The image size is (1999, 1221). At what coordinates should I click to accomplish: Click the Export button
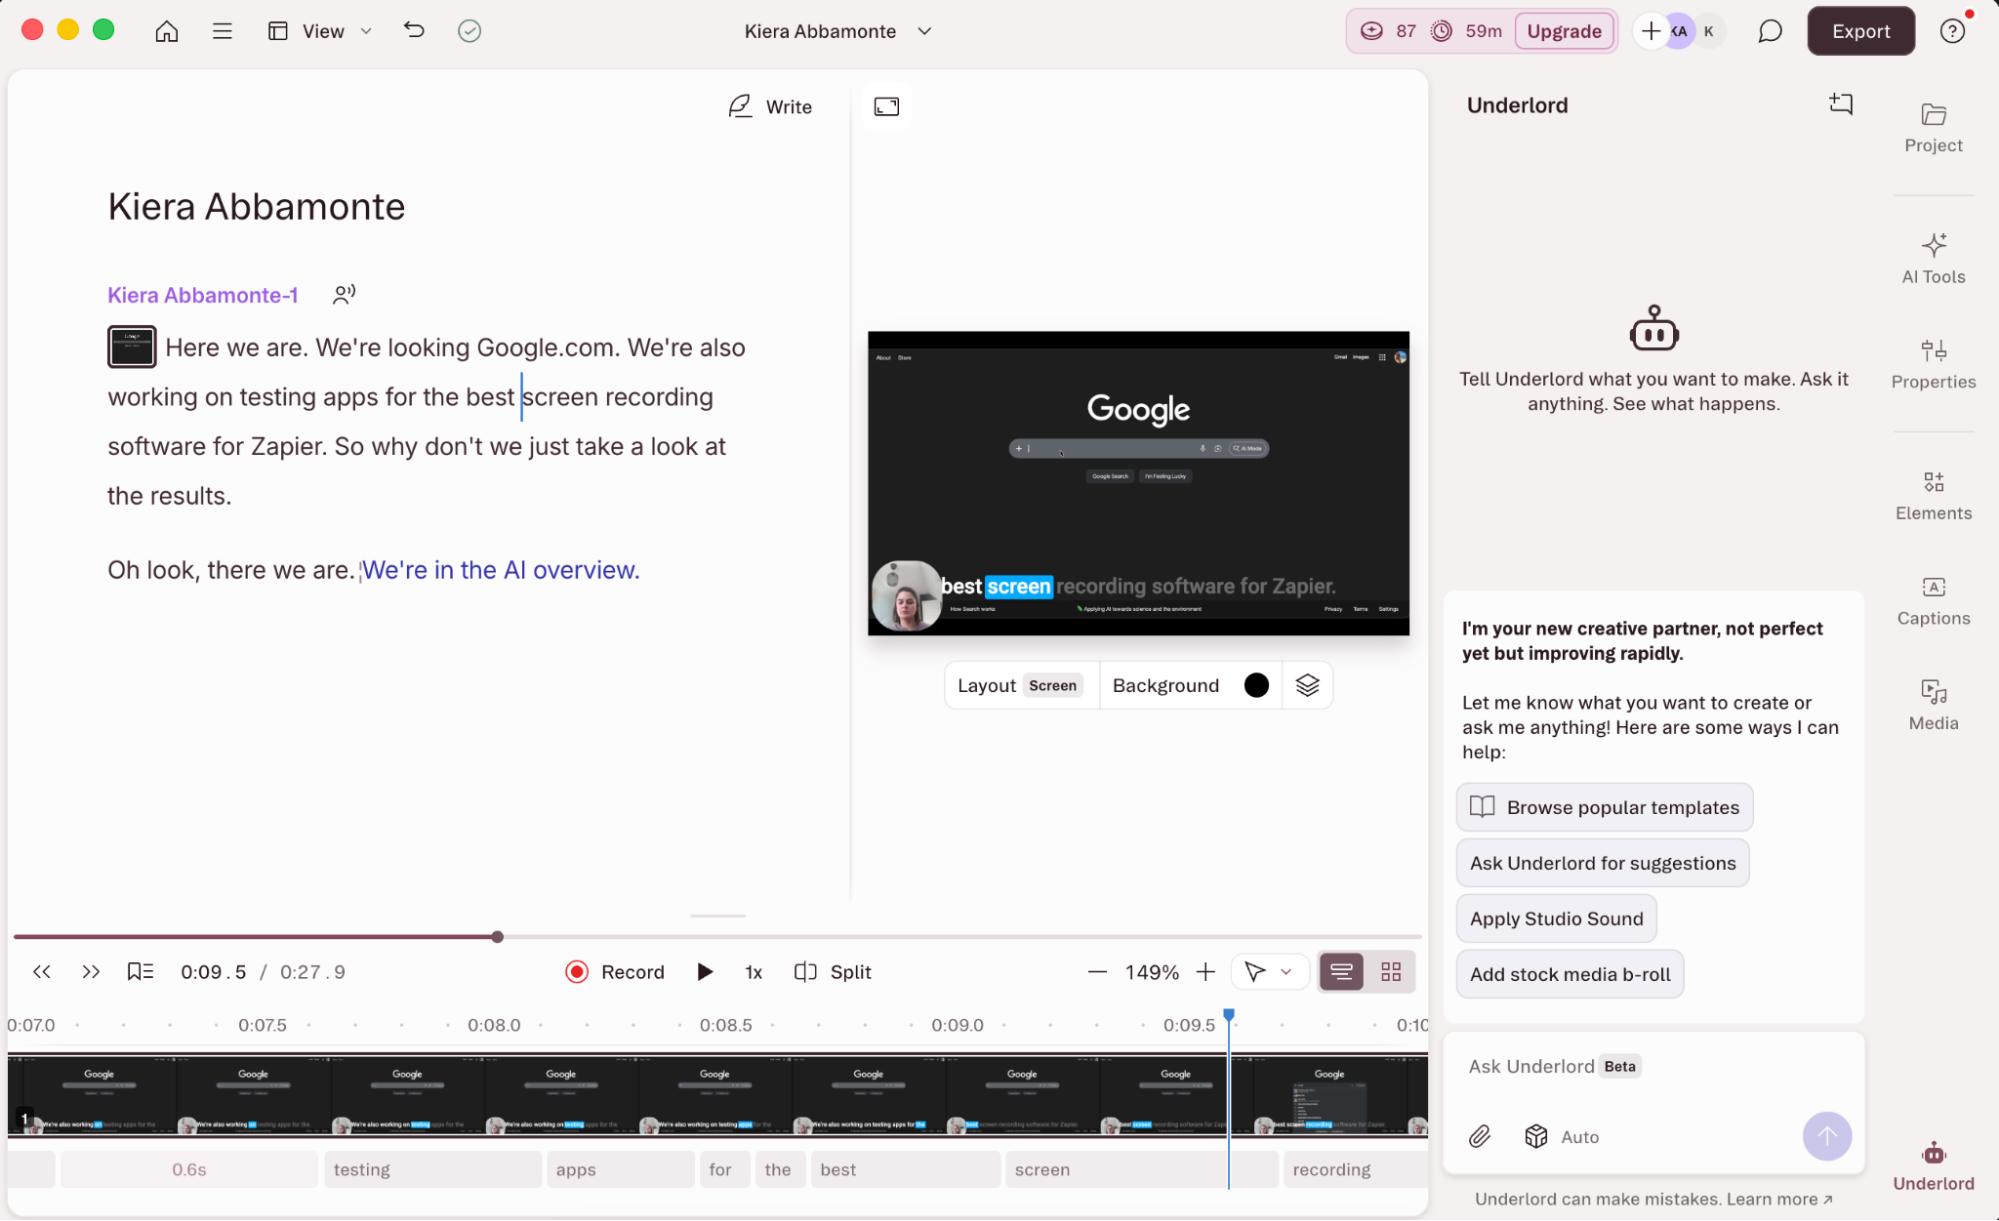pyautogui.click(x=1859, y=31)
